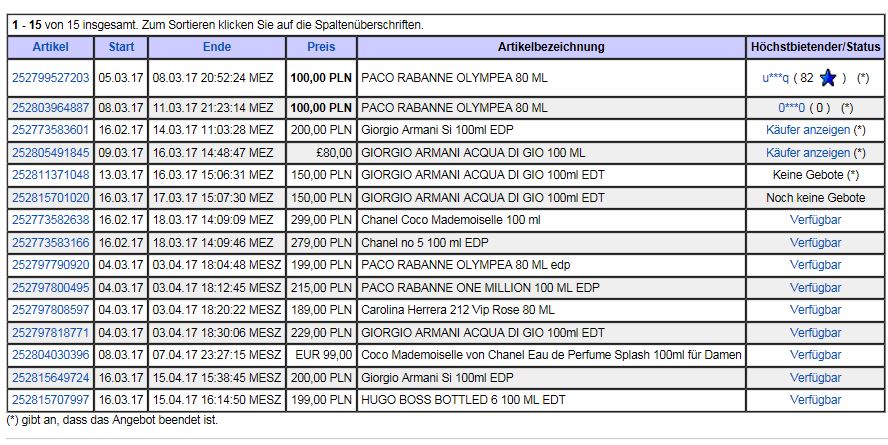This screenshot has height=445, width=888.
Task: Click Verfügbar for Chanel Coco Mademoiselle 100 ml
Action: tap(816, 220)
